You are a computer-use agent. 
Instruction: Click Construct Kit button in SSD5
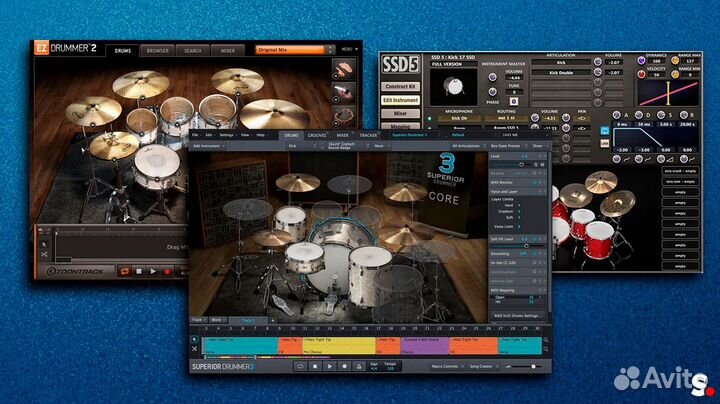coord(400,86)
